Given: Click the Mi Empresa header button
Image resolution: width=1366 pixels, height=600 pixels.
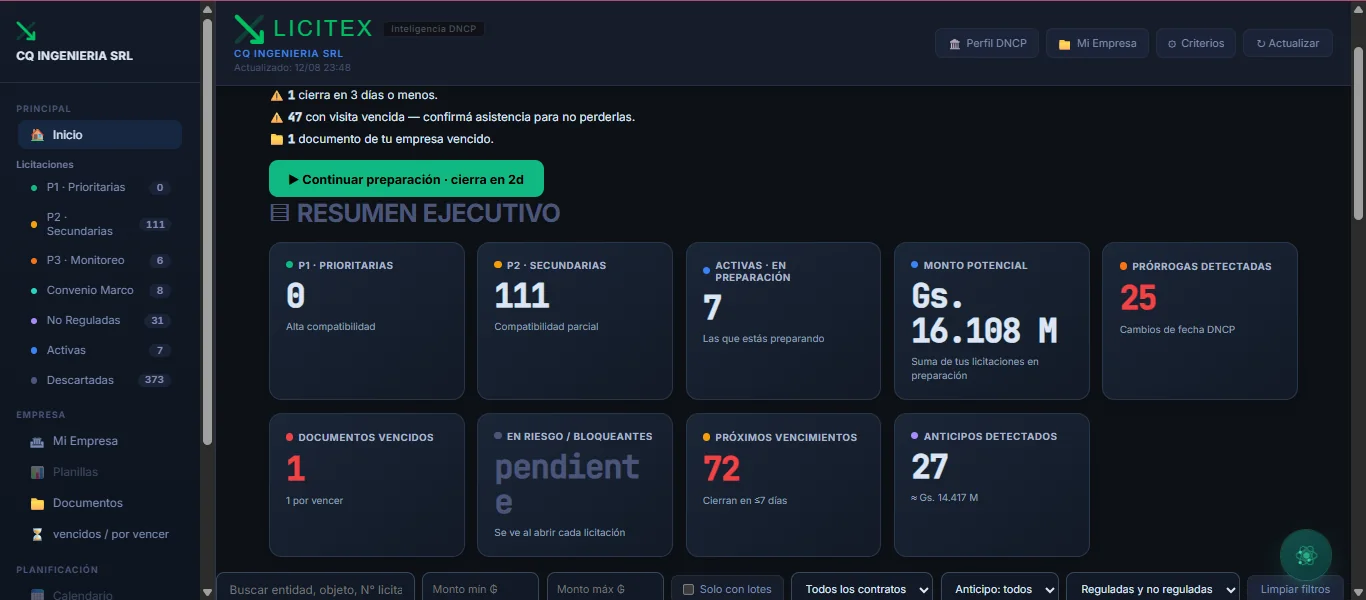Looking at the screenshot, I should click(1097, 44).
